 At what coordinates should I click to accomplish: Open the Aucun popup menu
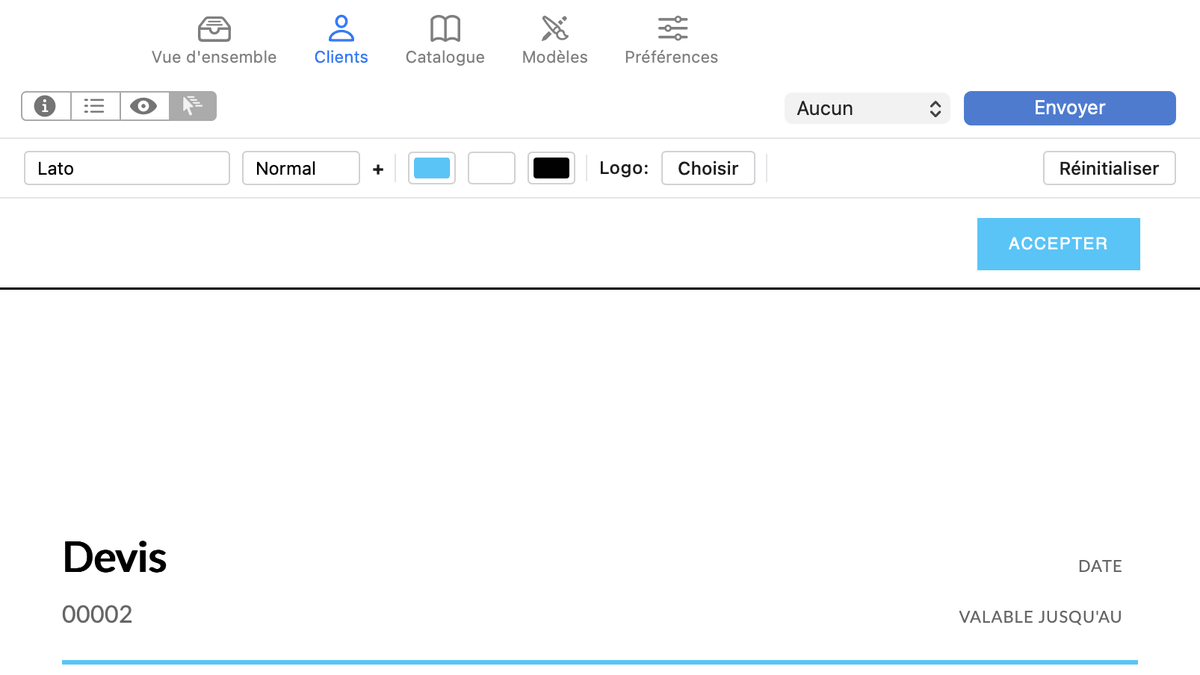[x=867, y=108]
